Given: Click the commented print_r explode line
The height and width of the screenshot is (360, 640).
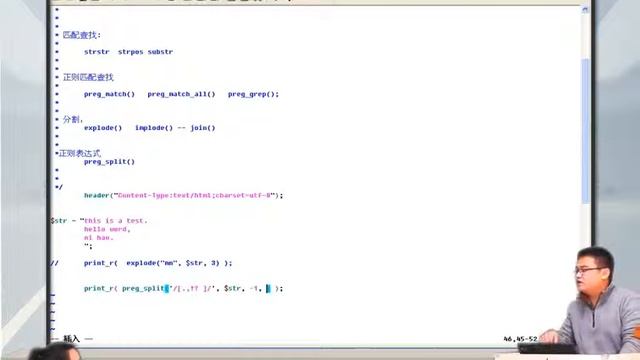Looking at the screenshot, I should point(141,263).
